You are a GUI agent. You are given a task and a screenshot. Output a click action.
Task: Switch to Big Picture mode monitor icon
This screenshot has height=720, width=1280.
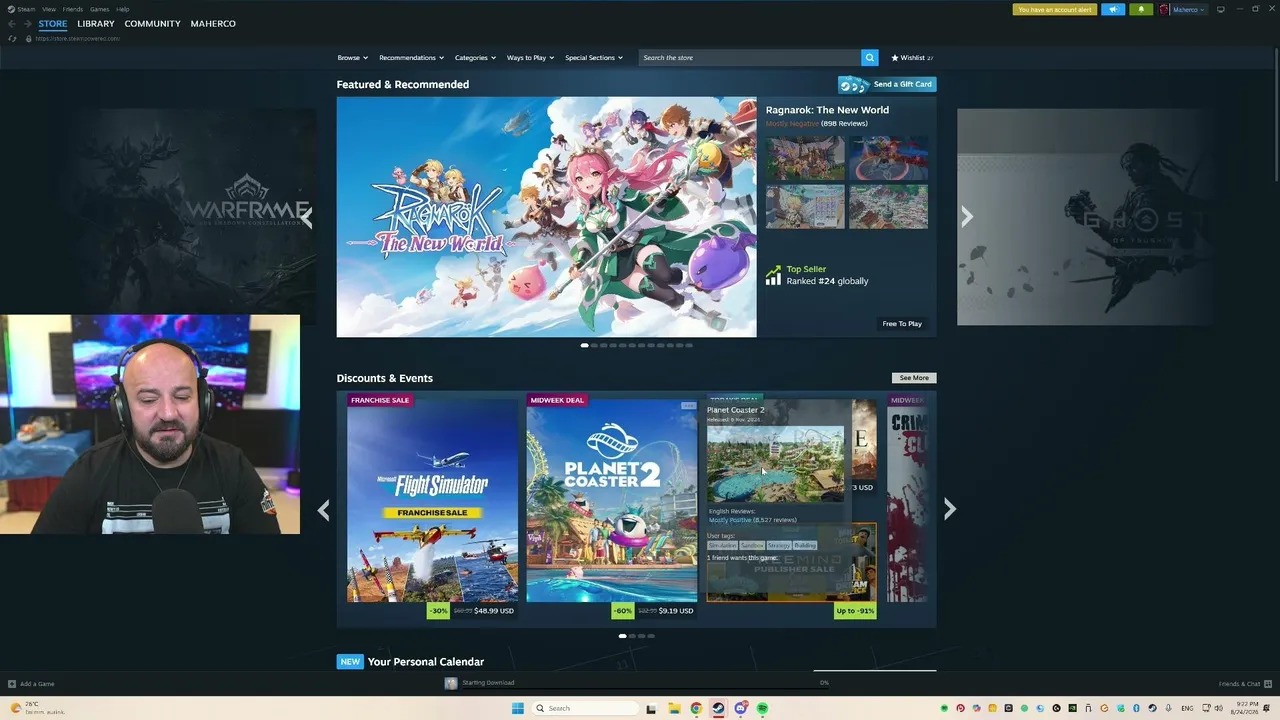(x=1220, y=10)
